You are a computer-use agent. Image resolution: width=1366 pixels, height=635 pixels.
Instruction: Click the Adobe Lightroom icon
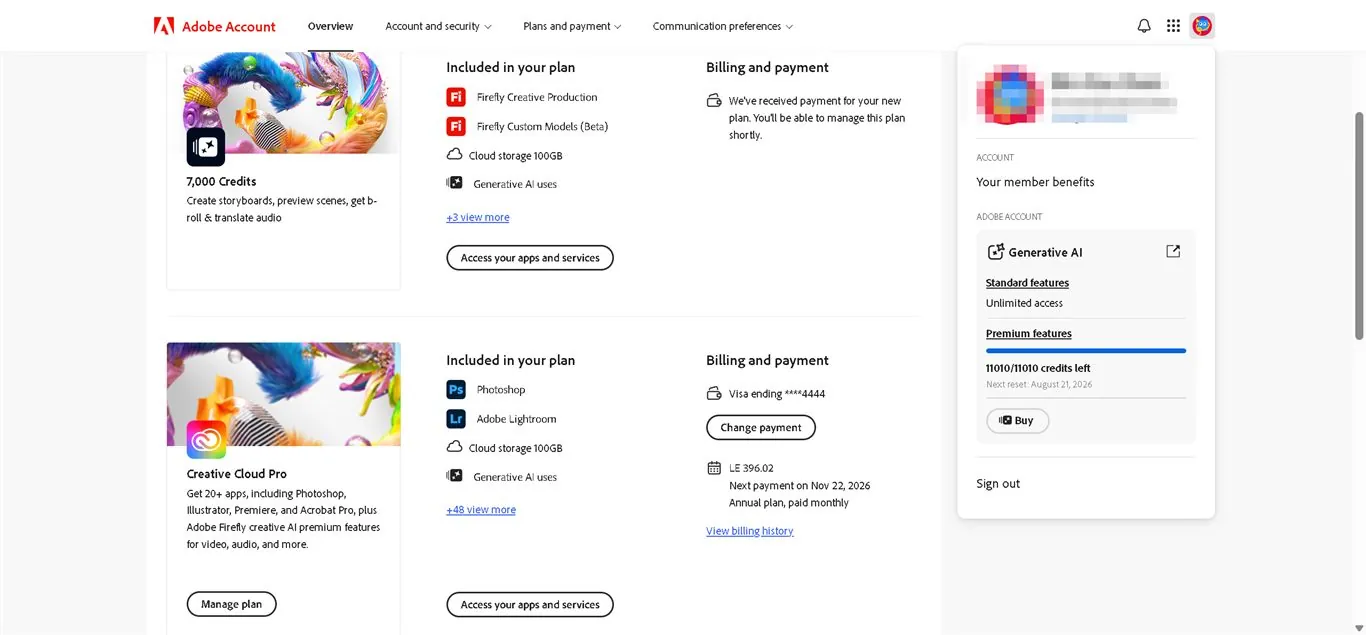coord(456,419)
